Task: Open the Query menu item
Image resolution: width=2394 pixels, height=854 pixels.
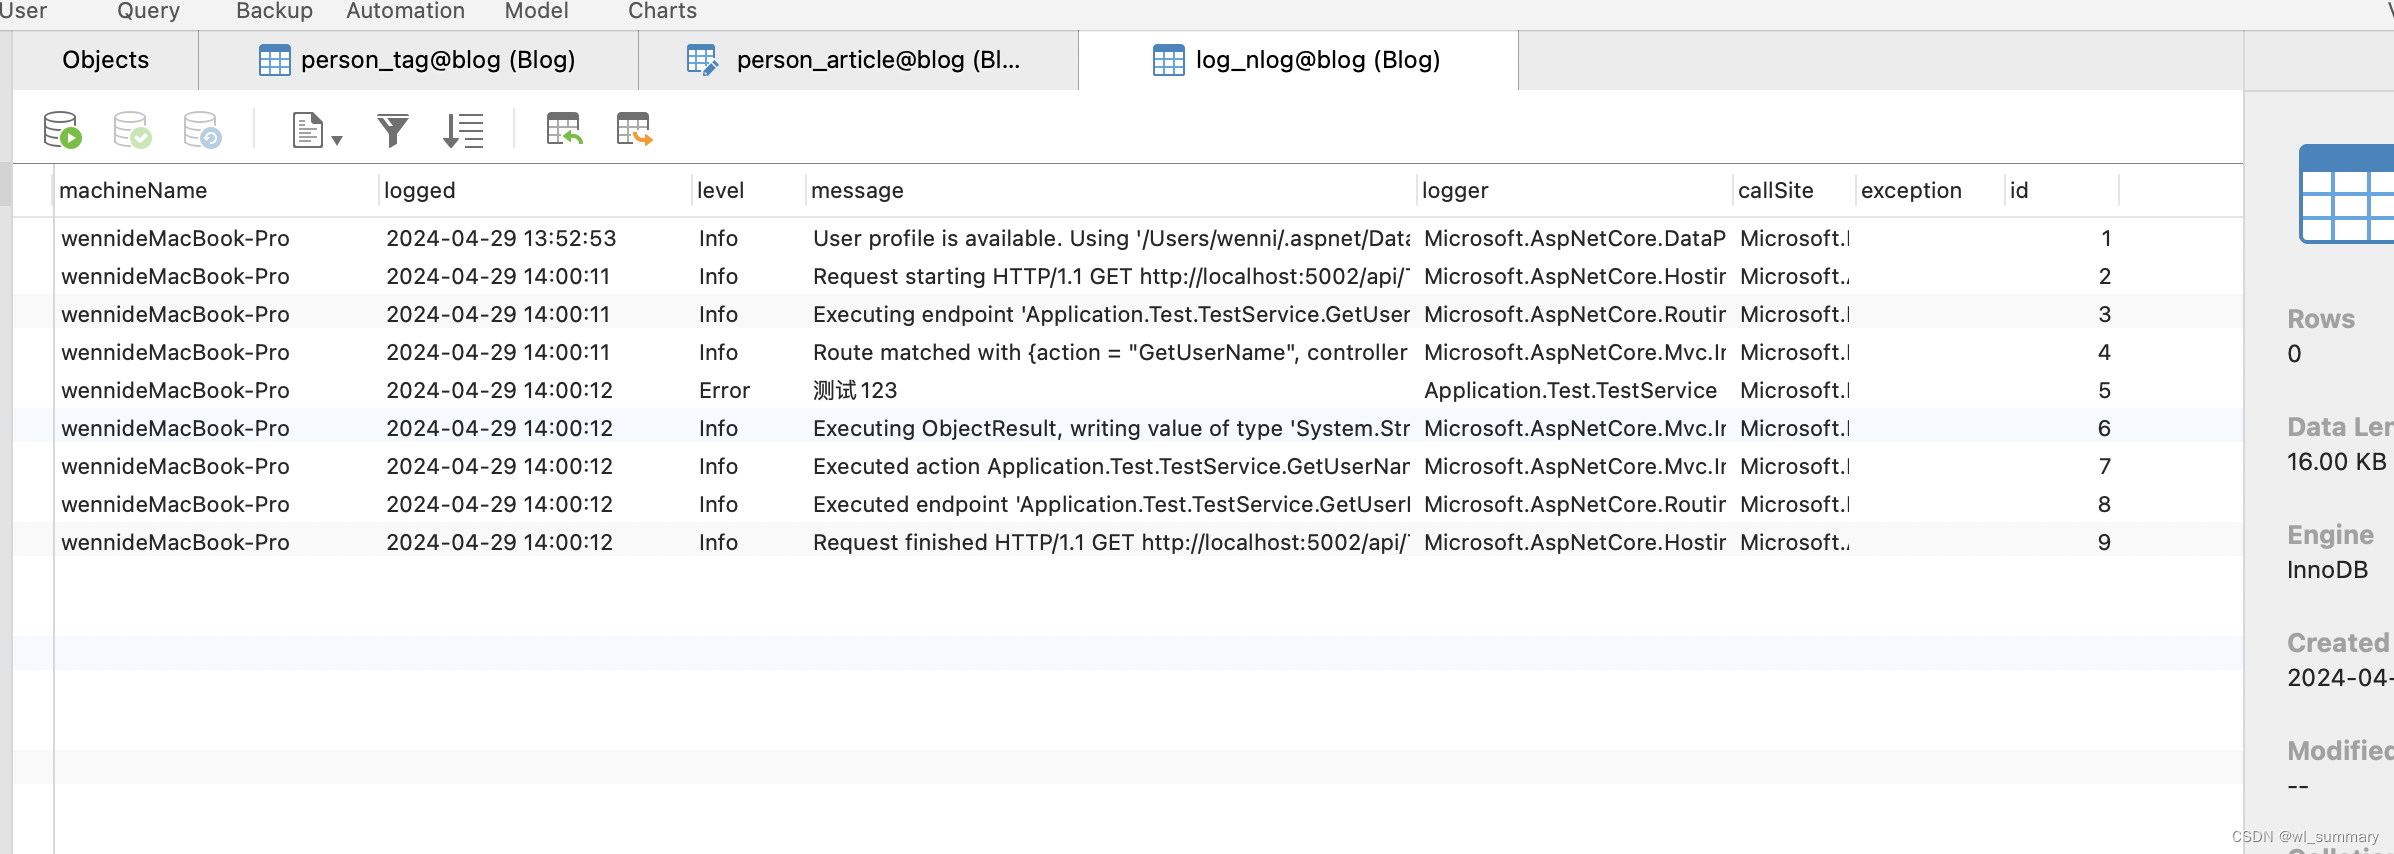Action: coord(148,11)
